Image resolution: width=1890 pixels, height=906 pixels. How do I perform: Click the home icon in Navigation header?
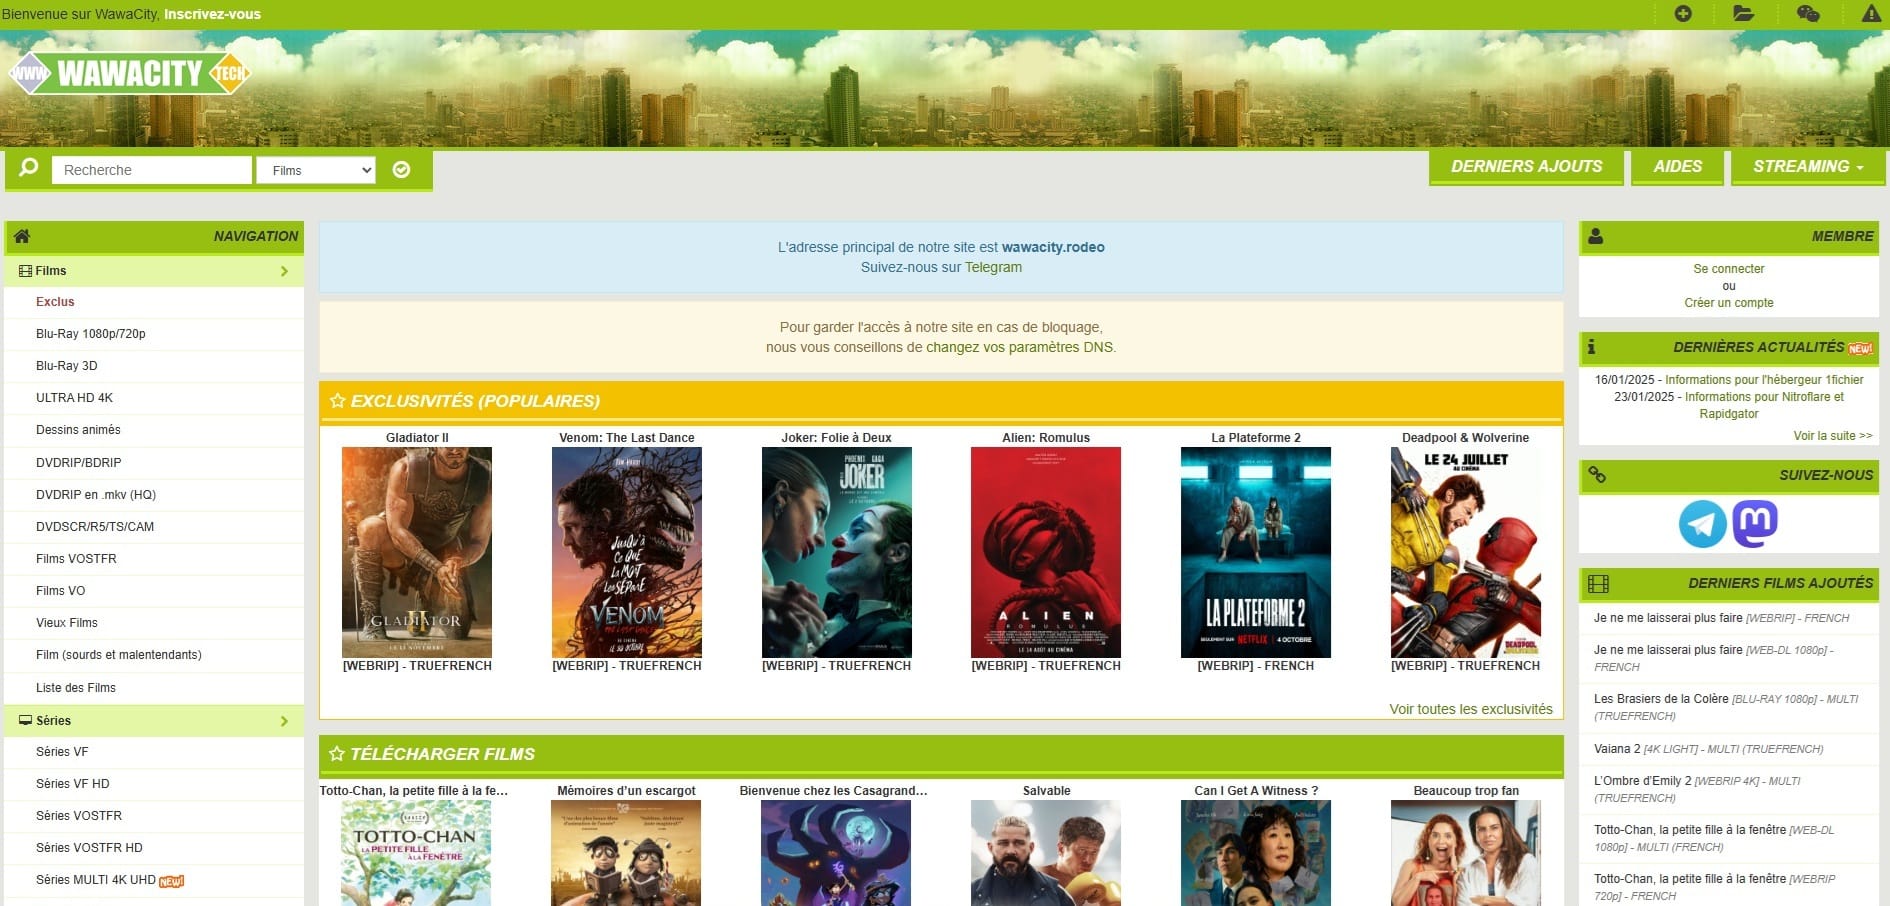pos(22,236)
